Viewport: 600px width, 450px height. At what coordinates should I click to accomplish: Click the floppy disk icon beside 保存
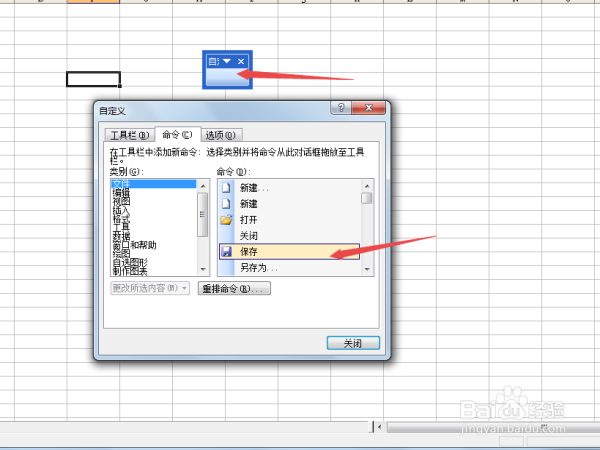pyautogui.click(x=227, y=251)
